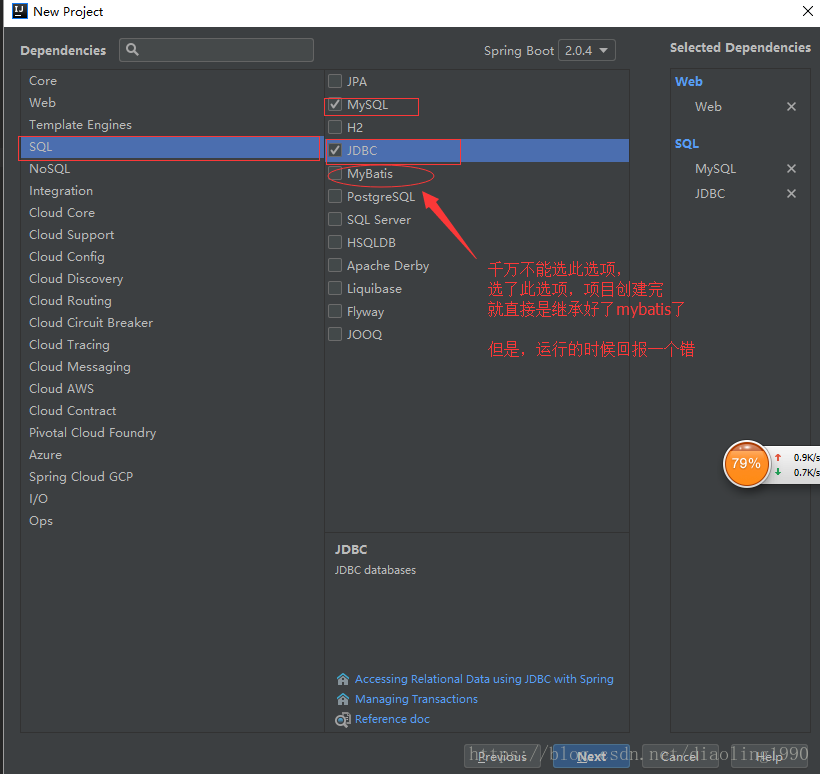This screenshot has width=820, height=774.
Task: Click the IntelliJ IDEA logo icon
Action: tap(19, 11)
